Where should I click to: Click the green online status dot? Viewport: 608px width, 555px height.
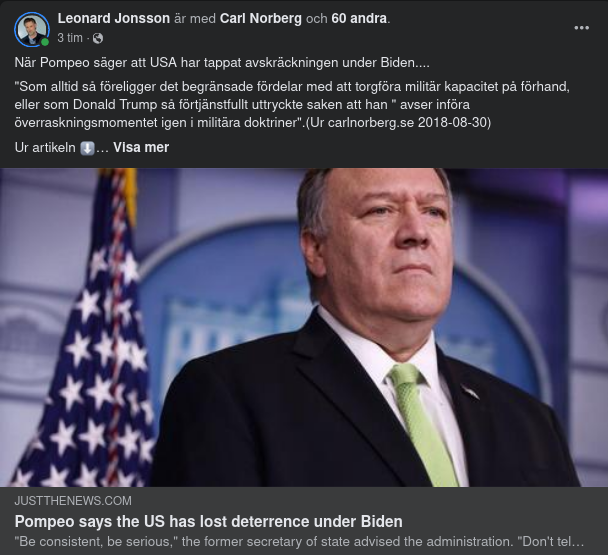point(45,42)
